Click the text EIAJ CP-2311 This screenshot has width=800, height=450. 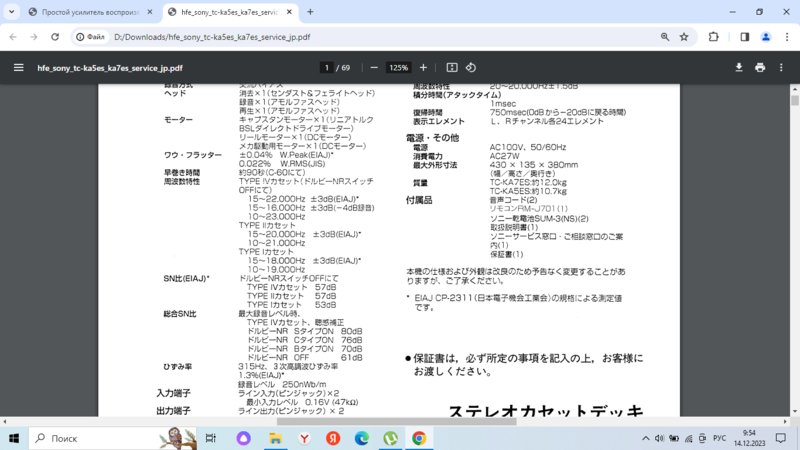(443, 298)
